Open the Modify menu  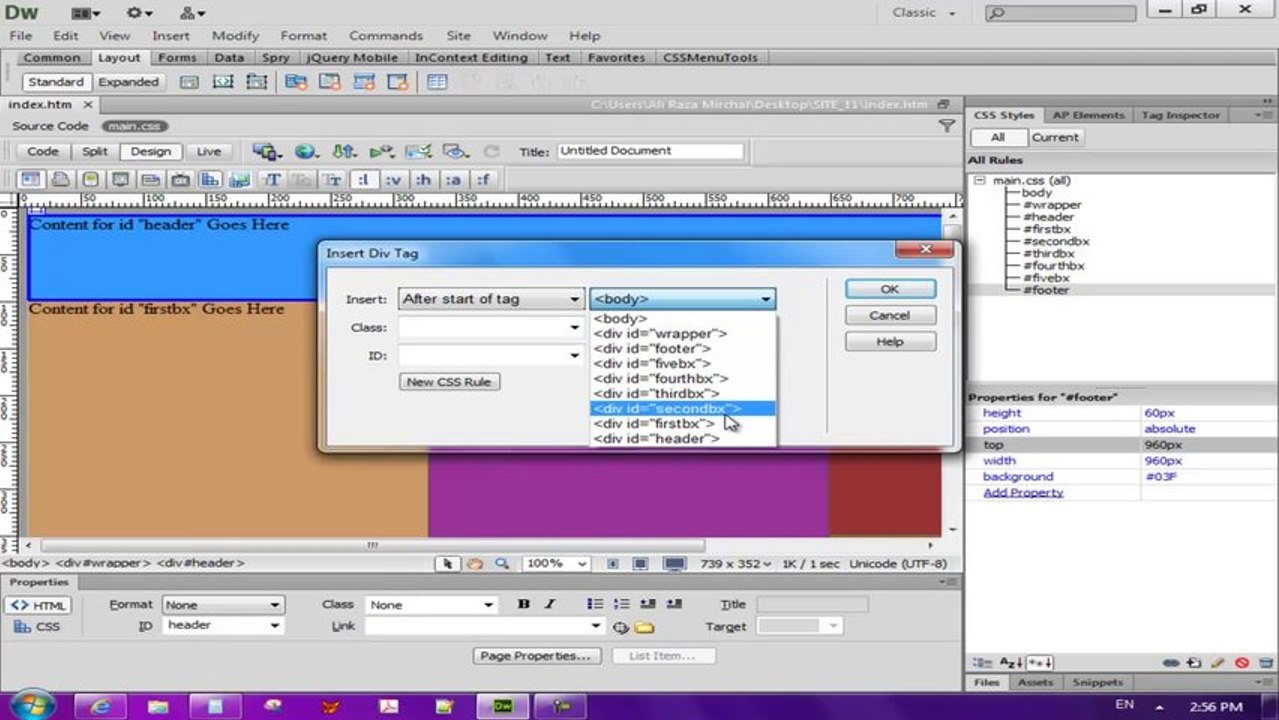pyautogui.click(x=235, y=35)
